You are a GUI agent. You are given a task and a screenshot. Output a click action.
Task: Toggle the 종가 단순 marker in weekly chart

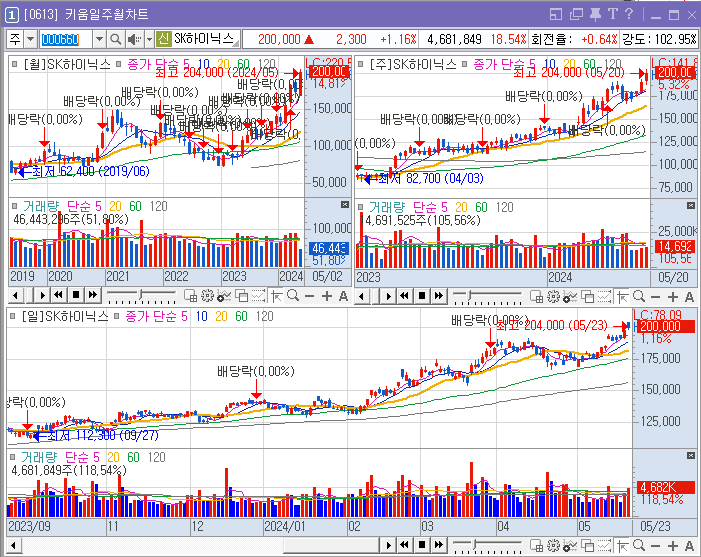tap(465, 64)
